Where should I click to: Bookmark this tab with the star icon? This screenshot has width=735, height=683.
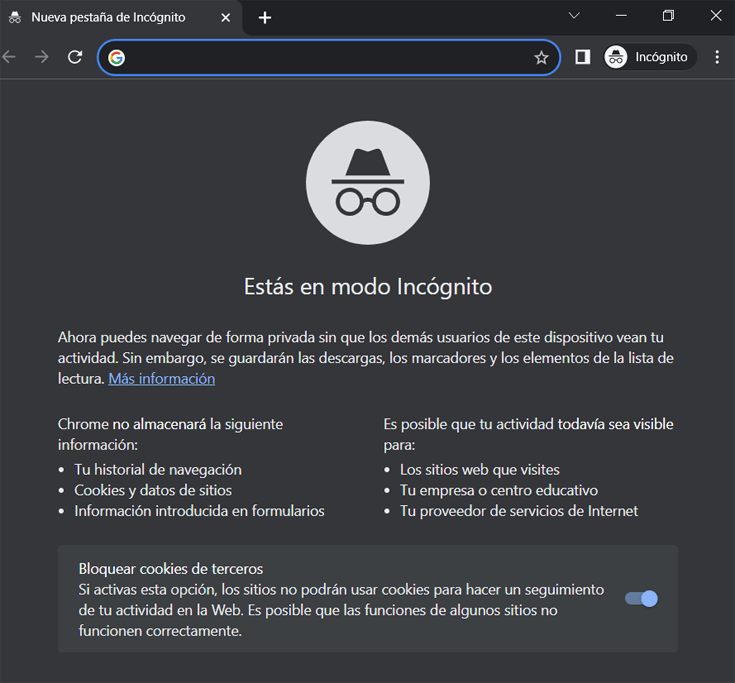click(541, 58)
